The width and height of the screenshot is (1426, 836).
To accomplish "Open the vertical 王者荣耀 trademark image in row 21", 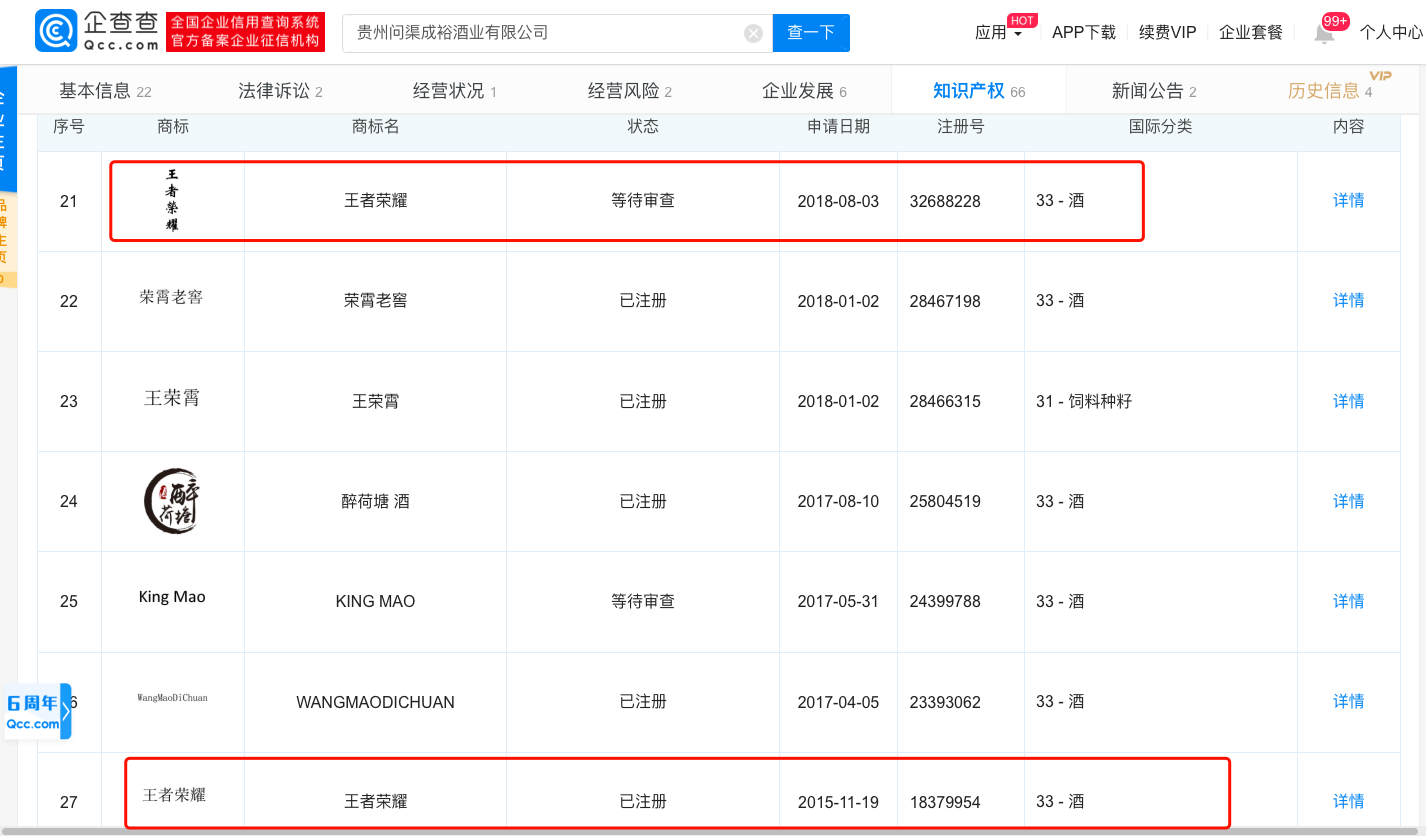I will coord(172,201).
